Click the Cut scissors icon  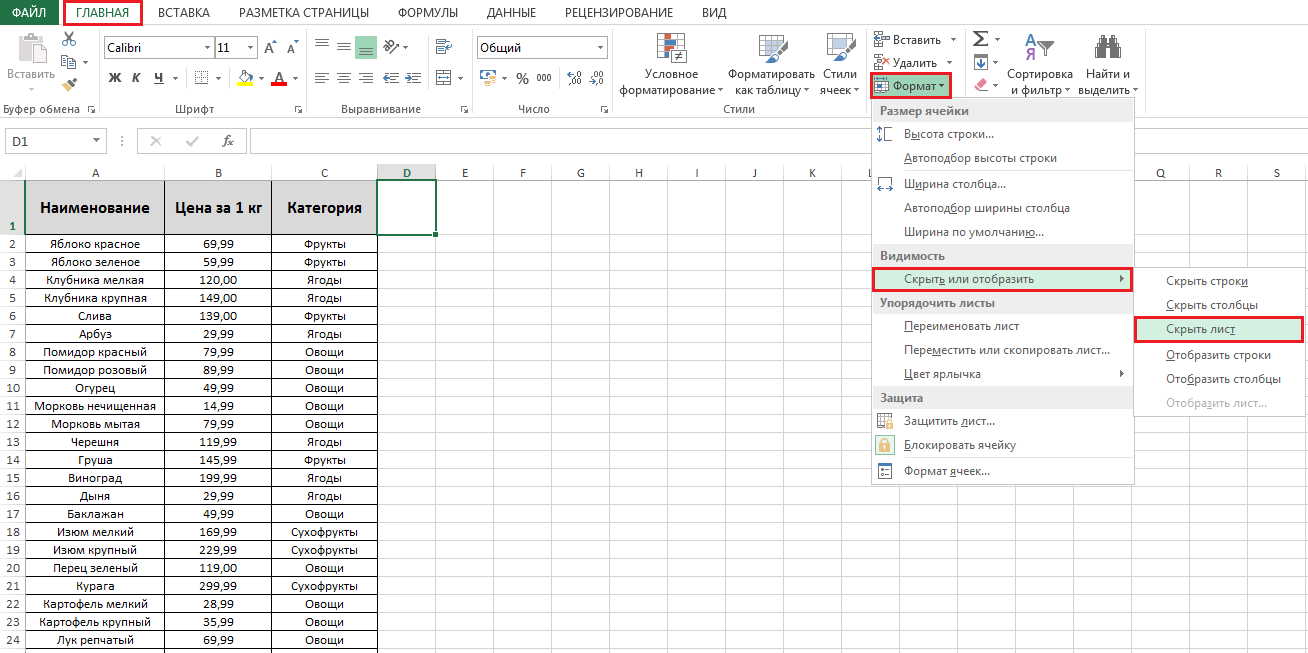pyautogui.click(x=69, y=39)
